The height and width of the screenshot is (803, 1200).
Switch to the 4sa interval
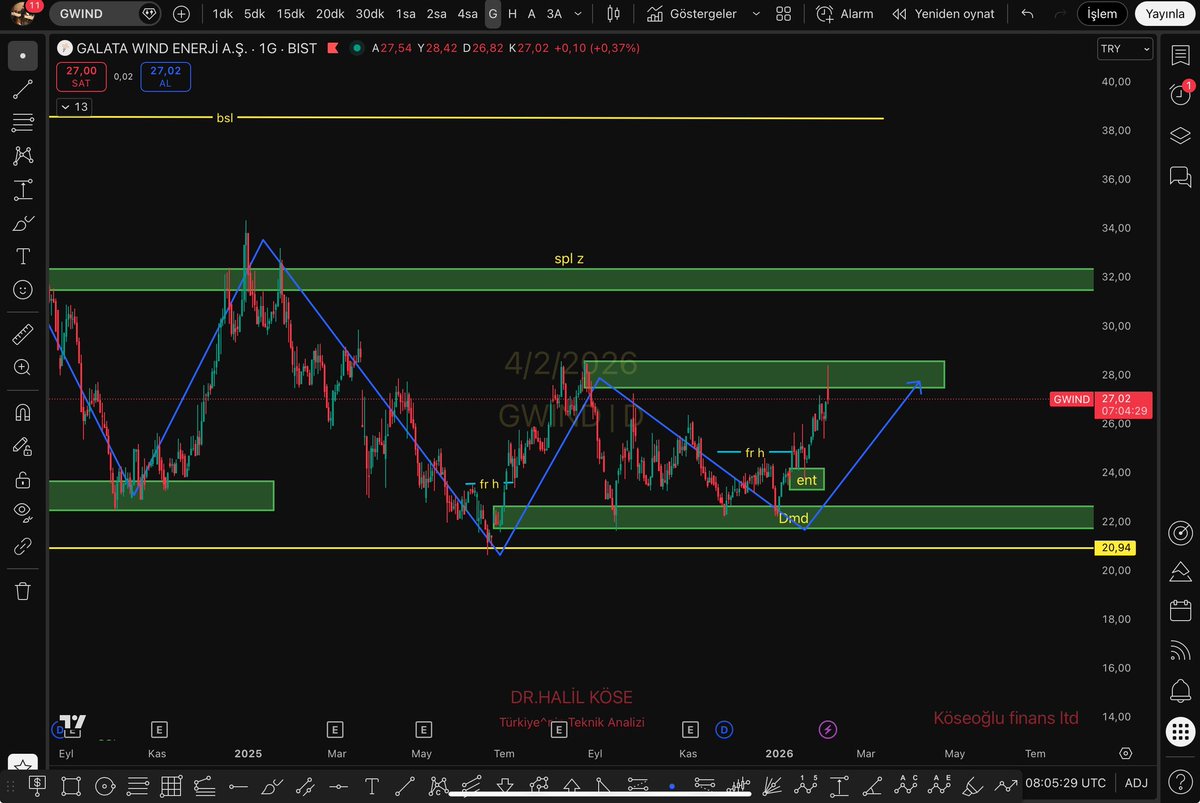pos(467,14)
